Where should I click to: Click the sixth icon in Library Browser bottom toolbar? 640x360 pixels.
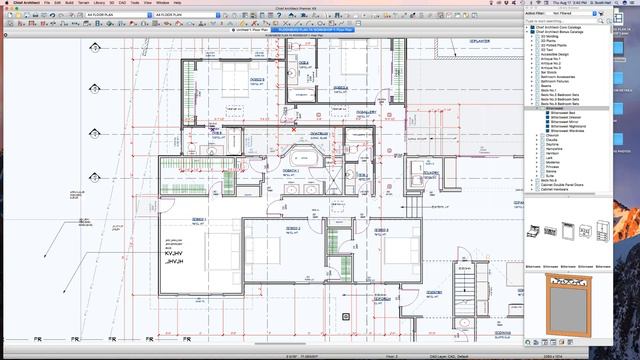[x=570, y=342]
